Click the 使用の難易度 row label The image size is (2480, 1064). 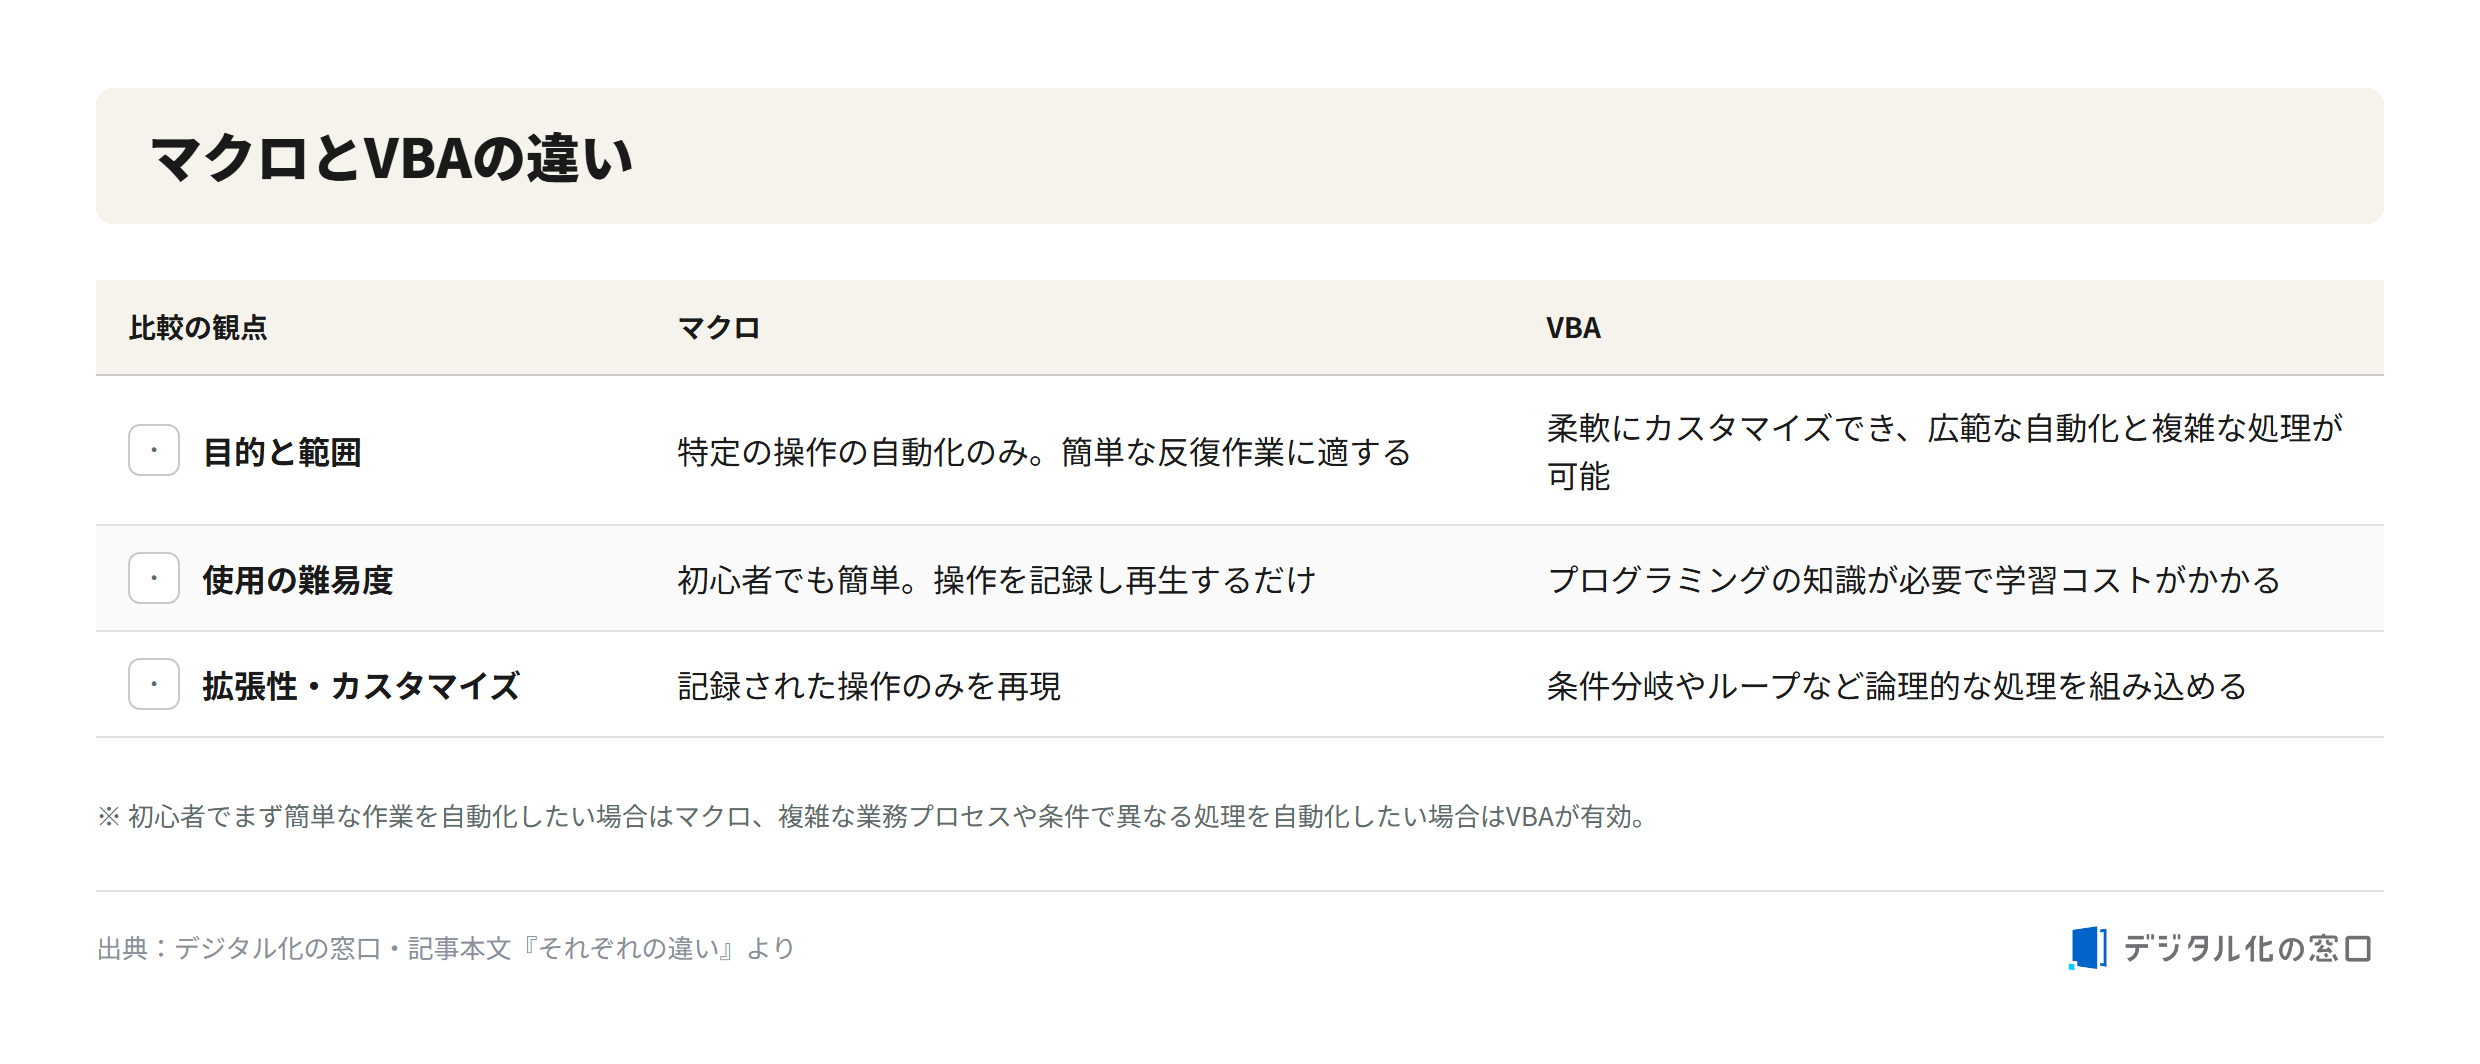click(x=298, y=580)
